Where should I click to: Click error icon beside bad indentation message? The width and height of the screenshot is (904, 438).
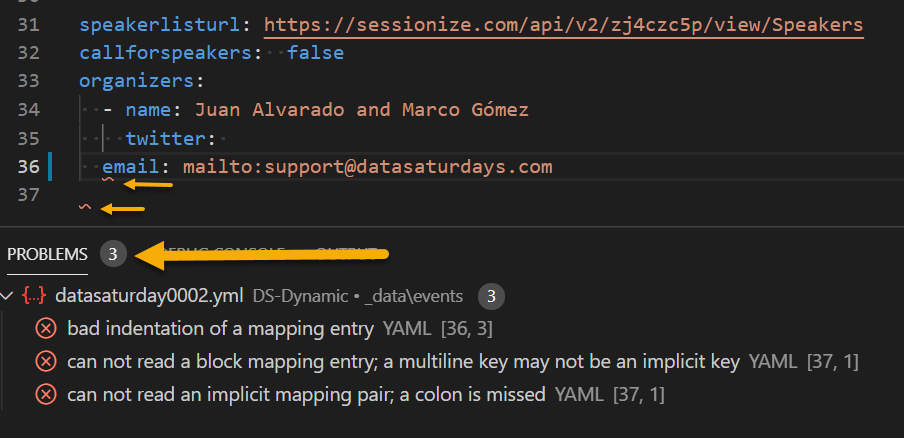tap(46, 328)
